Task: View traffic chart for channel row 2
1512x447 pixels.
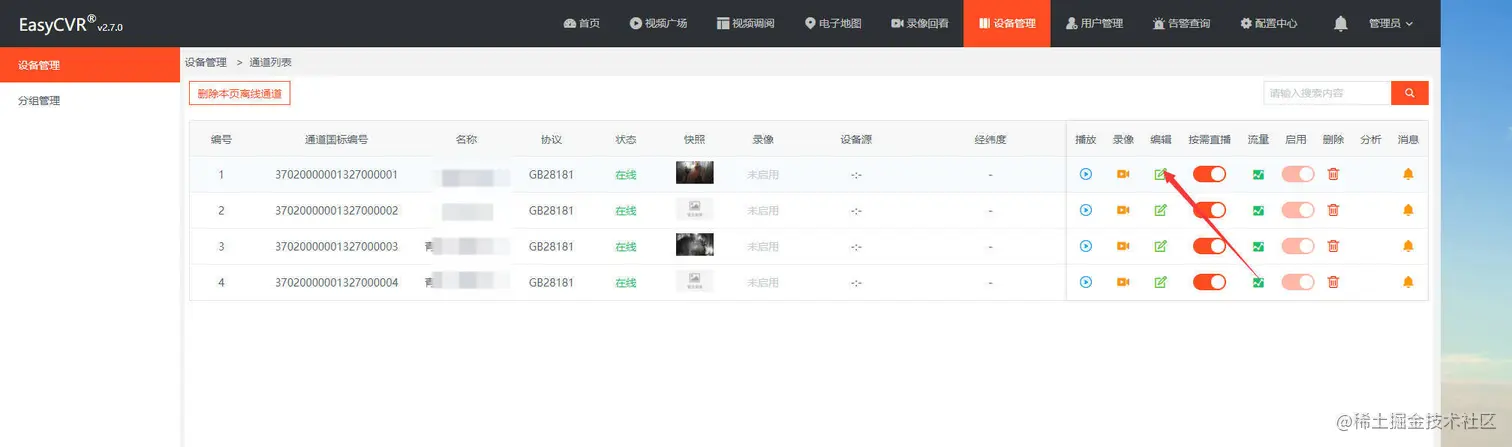Action: pos(1258,210)
